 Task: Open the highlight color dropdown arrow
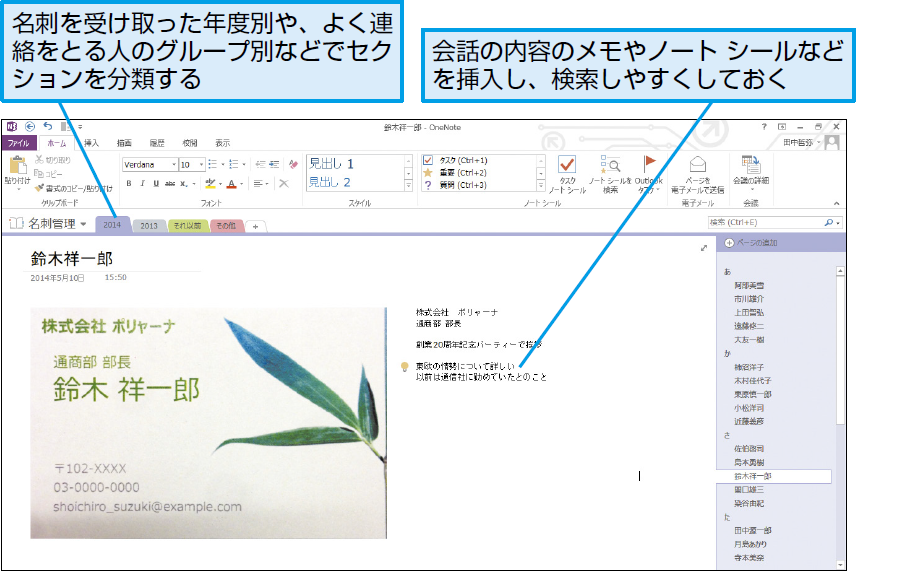(x=220, y=184)
